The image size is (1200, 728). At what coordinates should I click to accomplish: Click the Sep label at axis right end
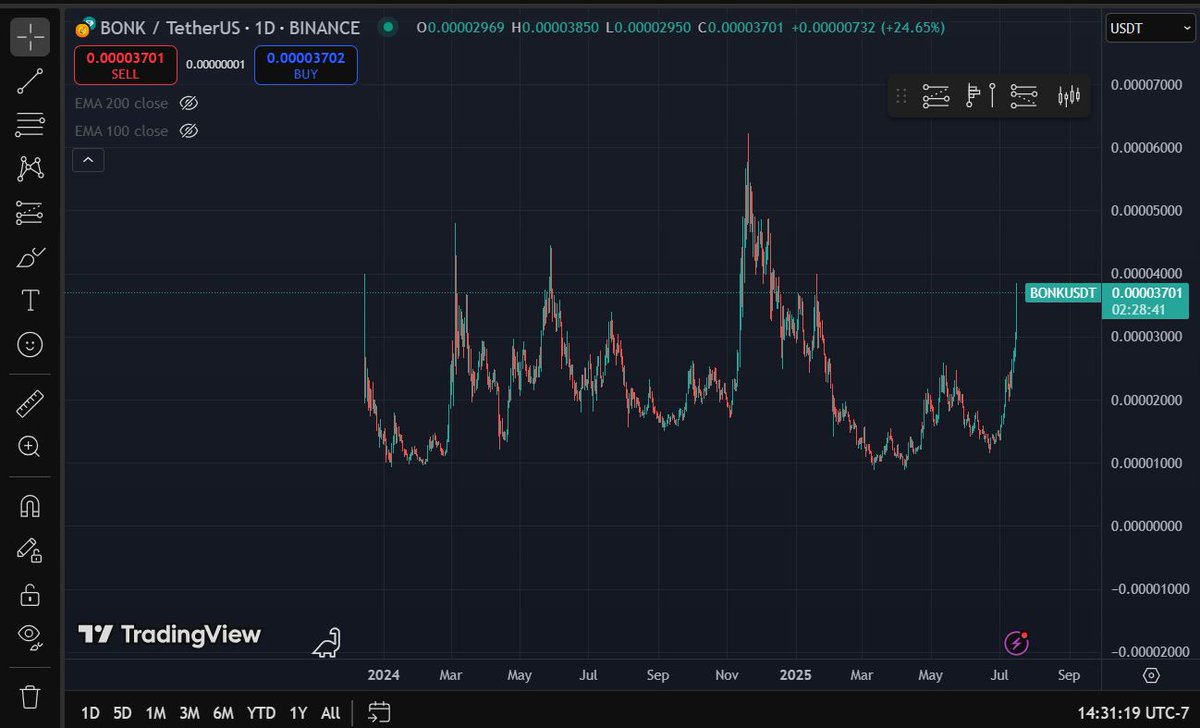pos(1068,675)
